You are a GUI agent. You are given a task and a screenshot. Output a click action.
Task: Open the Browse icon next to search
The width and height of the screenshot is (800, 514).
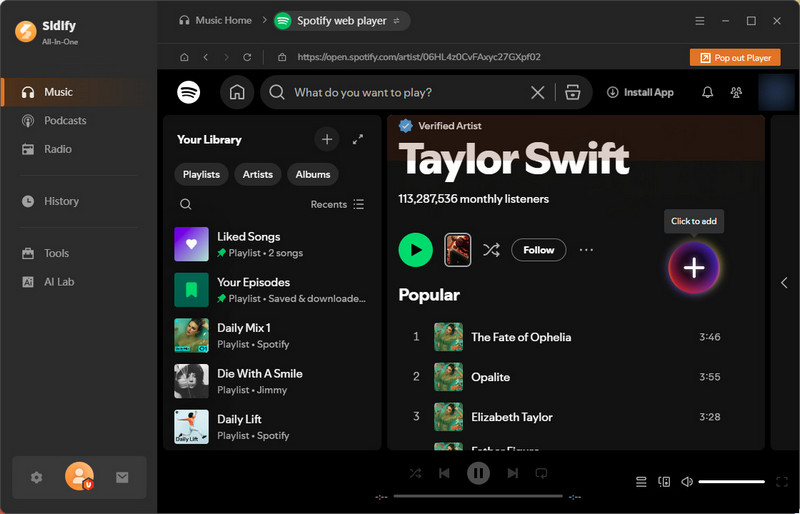click(573, 93)
